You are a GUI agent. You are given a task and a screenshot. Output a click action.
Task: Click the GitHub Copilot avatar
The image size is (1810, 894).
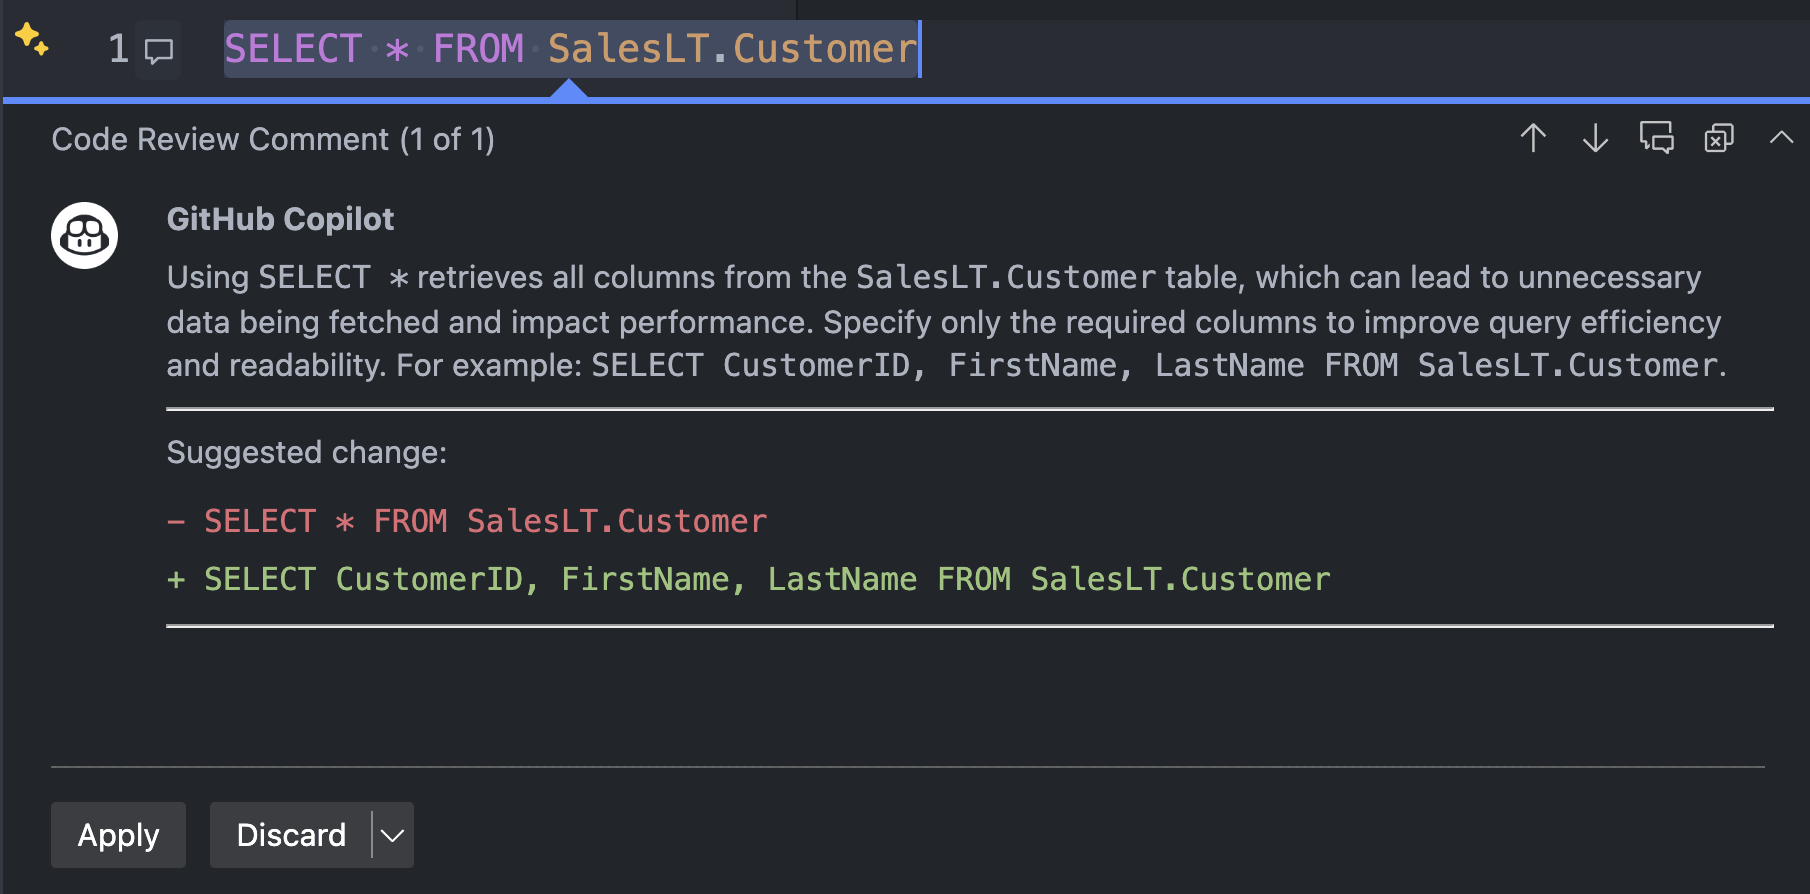[x=84, y=234]
